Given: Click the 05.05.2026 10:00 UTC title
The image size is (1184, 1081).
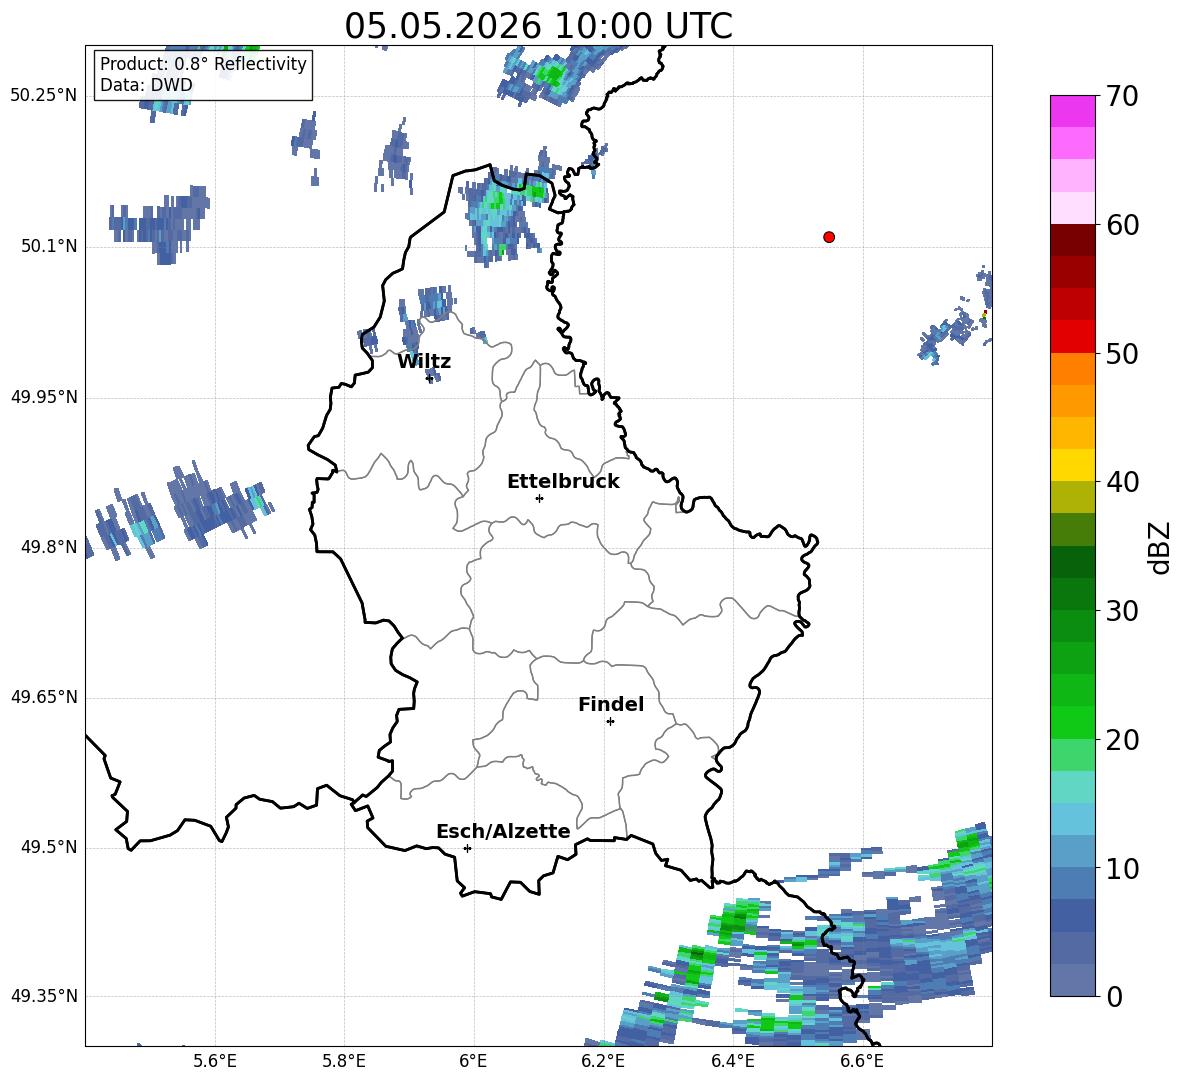Looking at the screenshot, I should coord(538,26).
